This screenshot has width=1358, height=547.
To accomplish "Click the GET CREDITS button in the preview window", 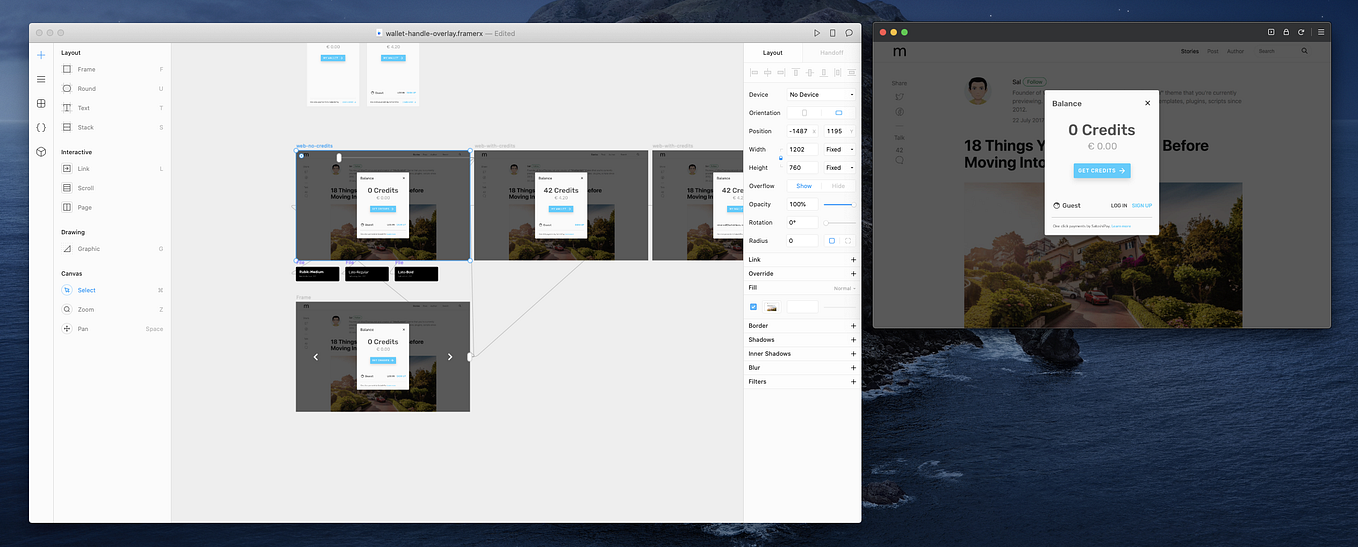I will click(x=1102, y=171).
